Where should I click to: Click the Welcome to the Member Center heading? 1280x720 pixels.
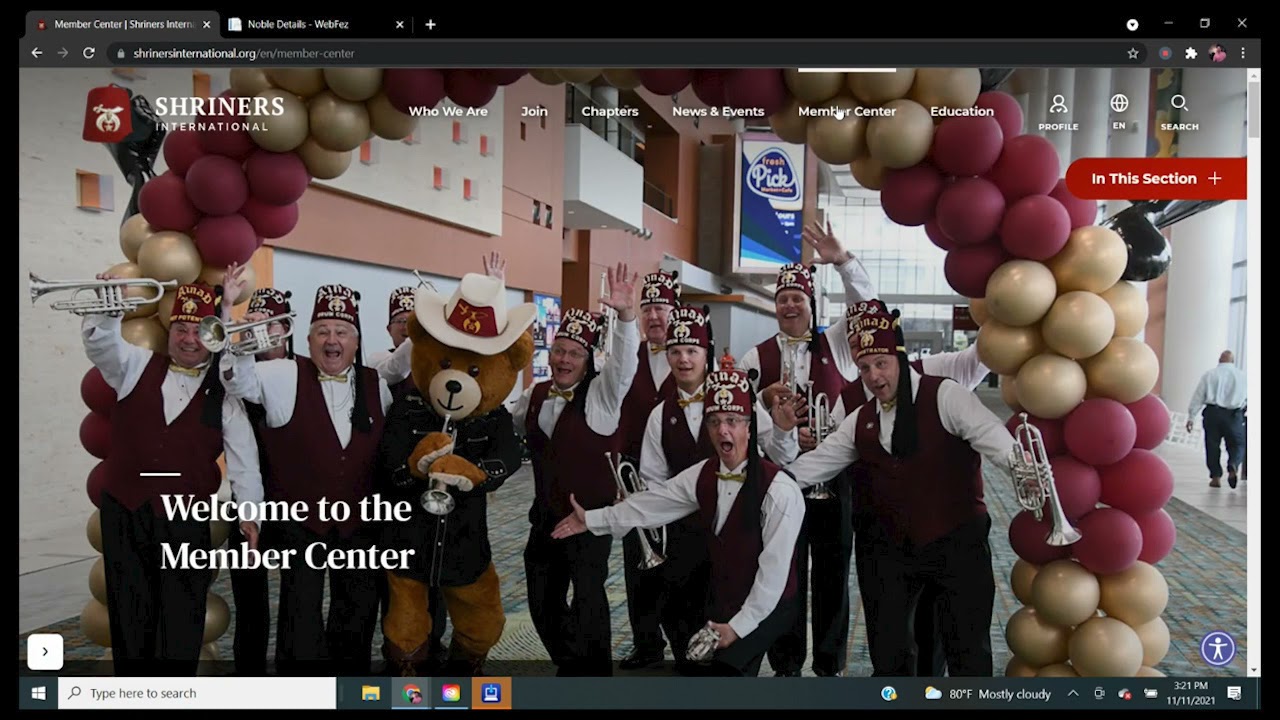click(287, 532)
